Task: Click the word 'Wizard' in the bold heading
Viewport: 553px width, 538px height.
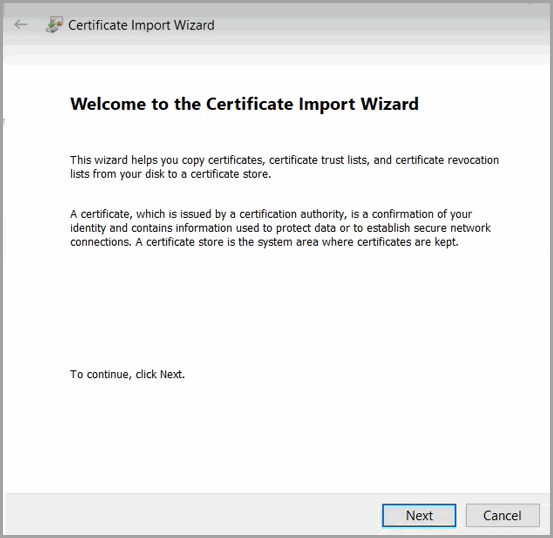Action: (x=389, y=104)
